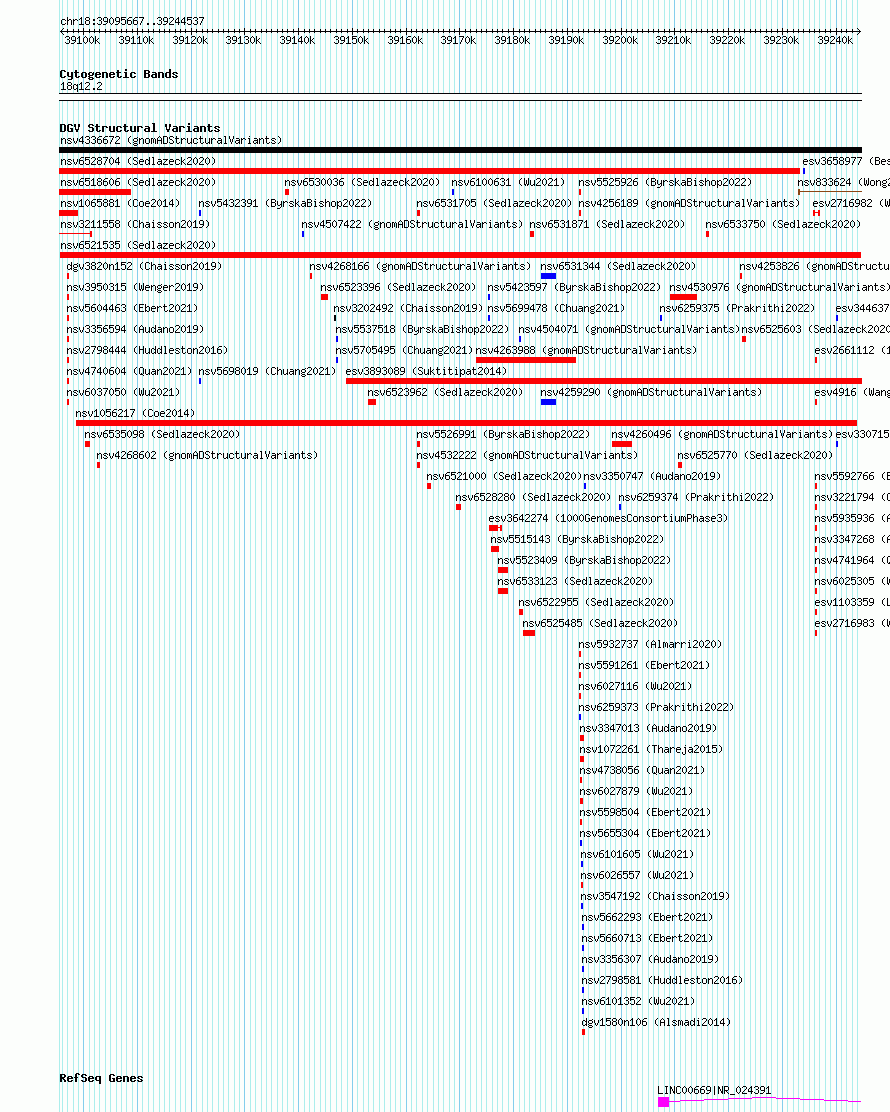Open nsv5525926 (ByrskaBishop2022) record
The width and height of the screenshot is (890, 1112).
click(x=665, y=183)
